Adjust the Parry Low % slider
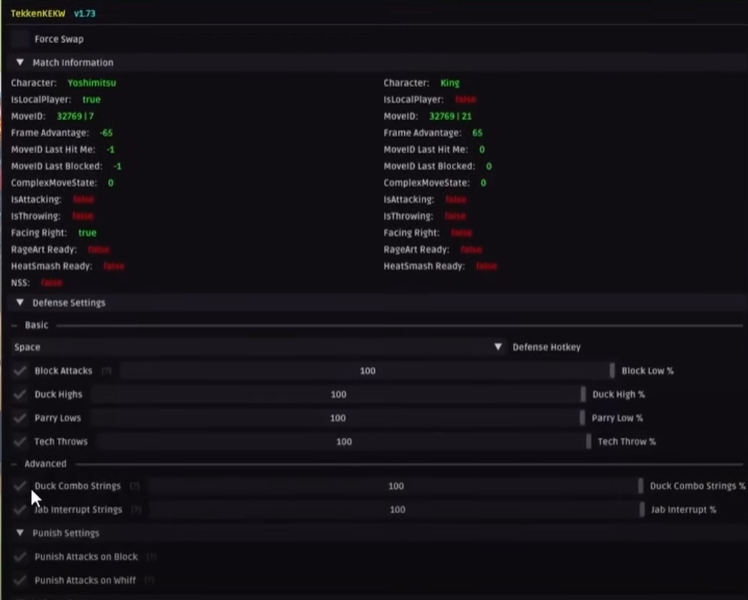Viewport: 748px width, 600px height. [338, 418]
